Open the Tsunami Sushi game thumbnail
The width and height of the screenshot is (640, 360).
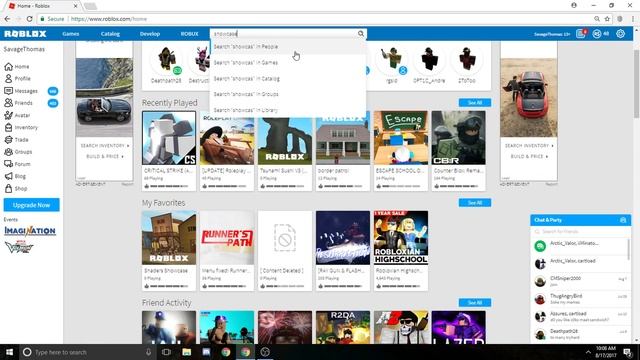coord(285,138)
